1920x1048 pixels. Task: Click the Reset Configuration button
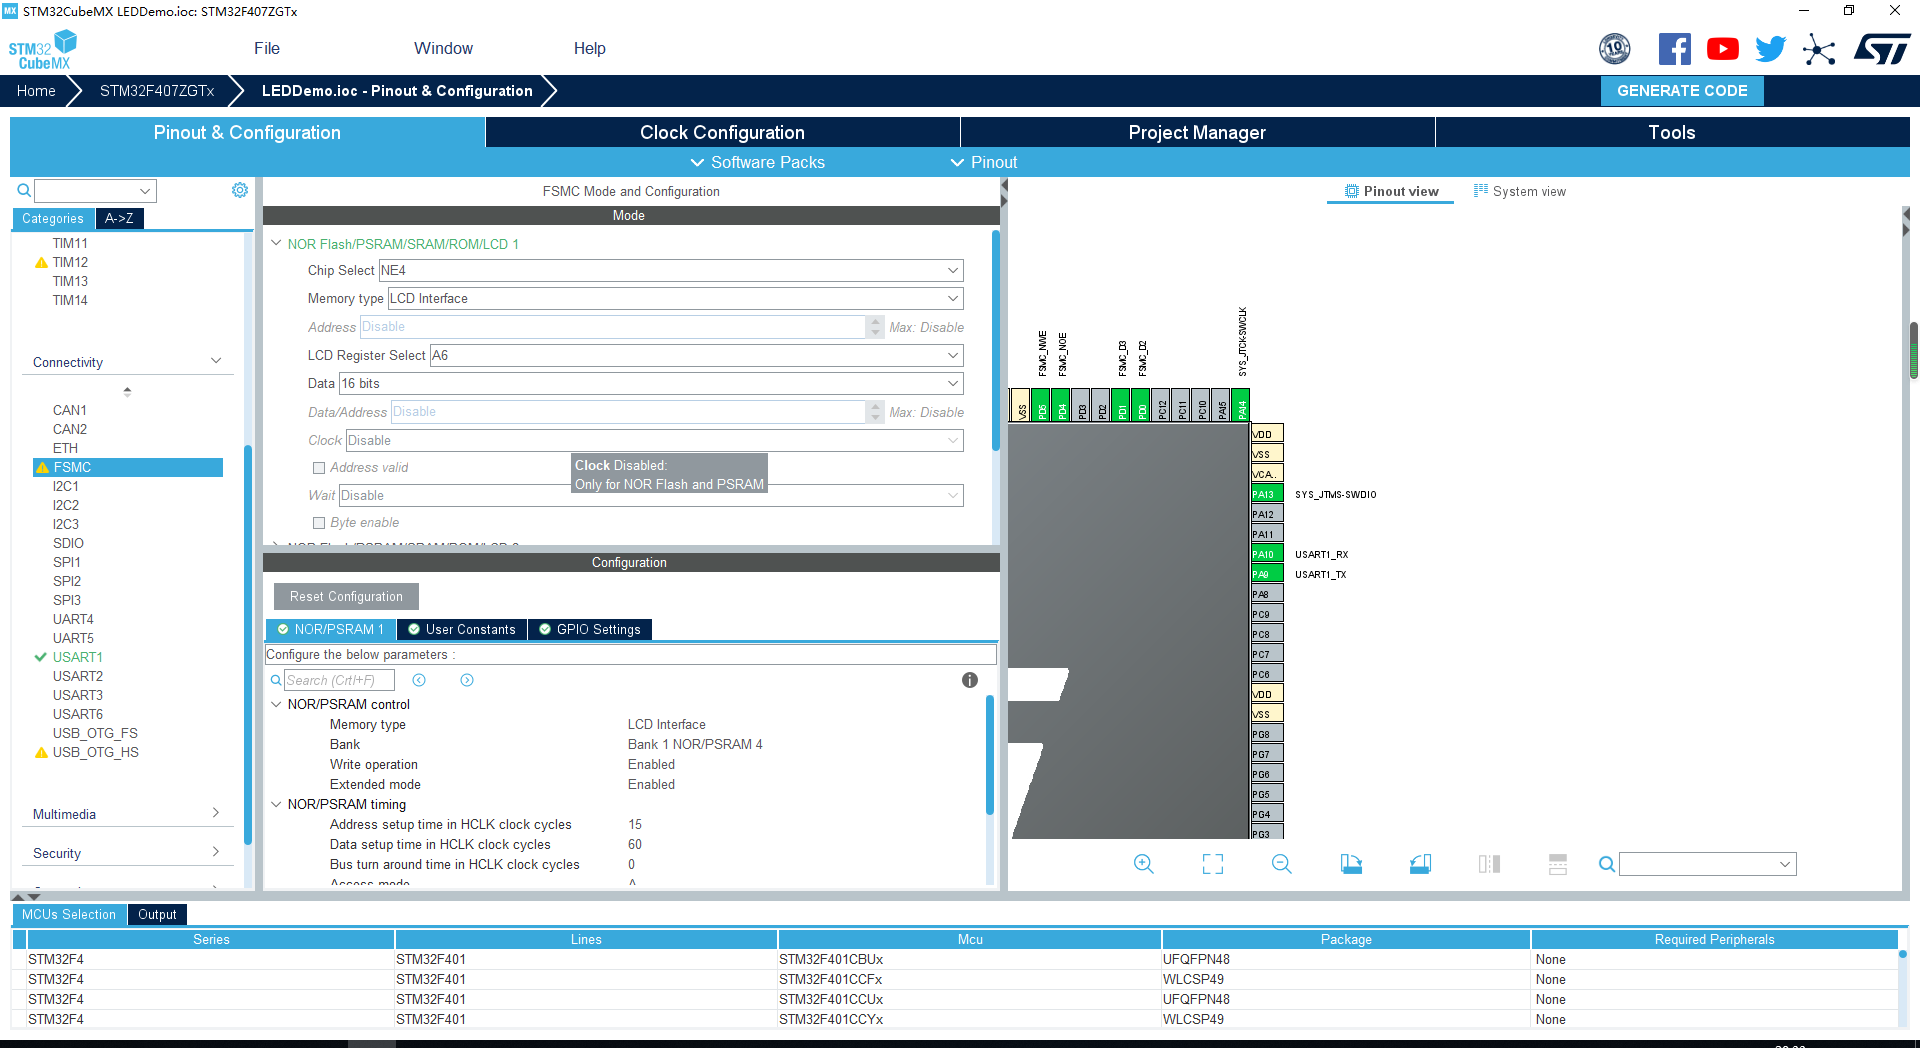pos(346,596)
